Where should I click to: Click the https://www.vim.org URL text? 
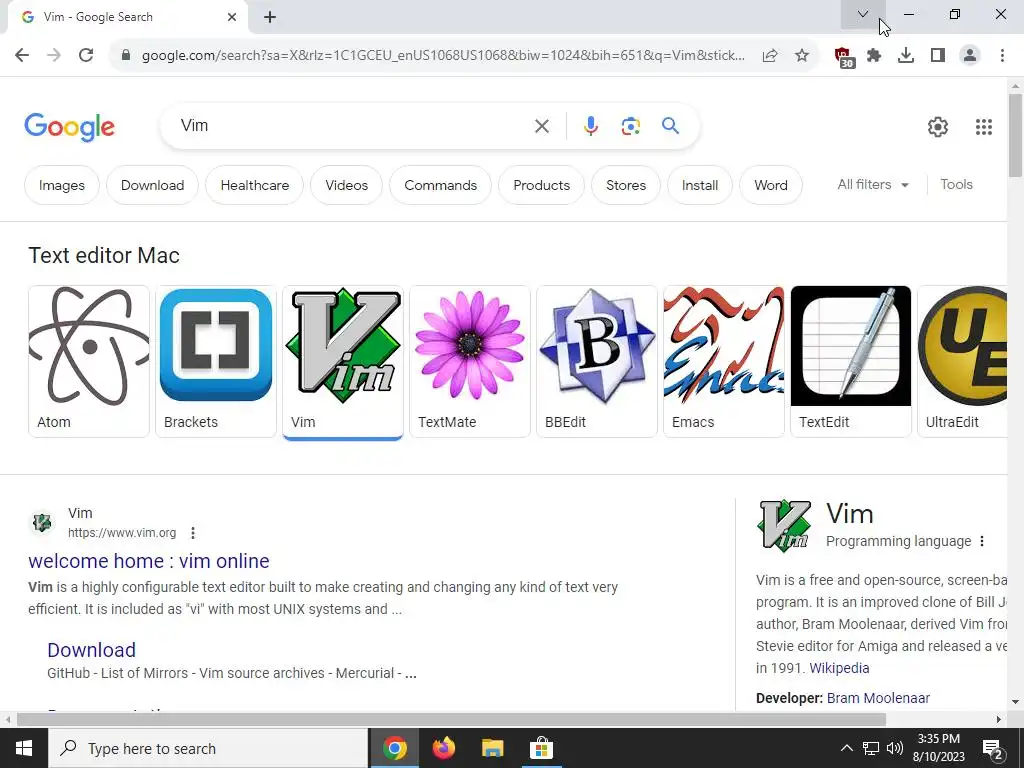[x=122, y=533]
